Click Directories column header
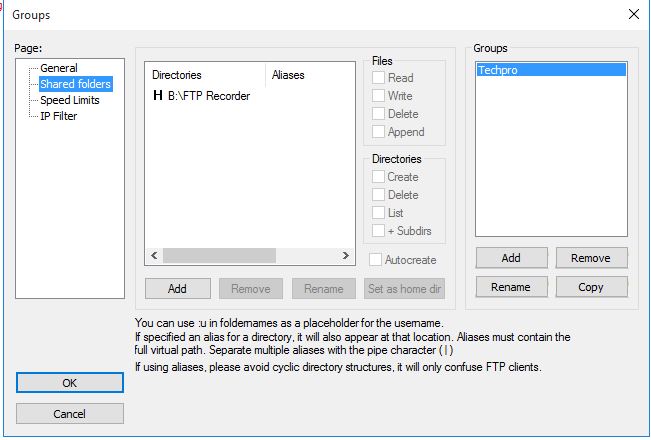Image resolution: width=651 pixels, height=440 pixels. (205, 75)
